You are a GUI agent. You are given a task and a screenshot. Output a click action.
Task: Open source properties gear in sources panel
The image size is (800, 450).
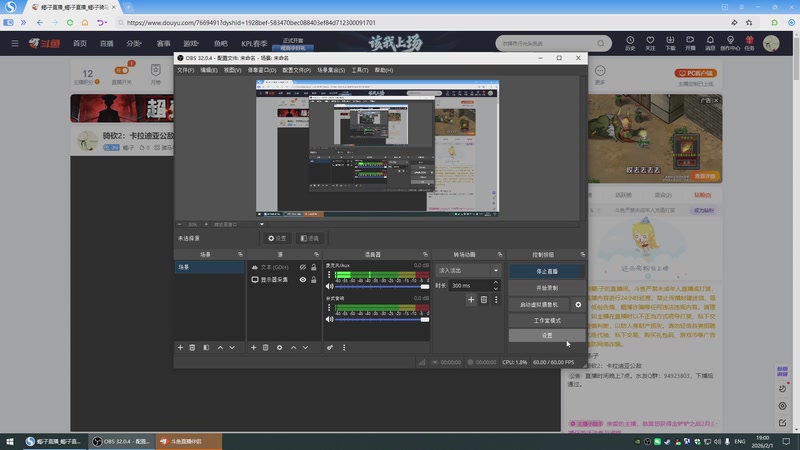click(x=279, y=347)
